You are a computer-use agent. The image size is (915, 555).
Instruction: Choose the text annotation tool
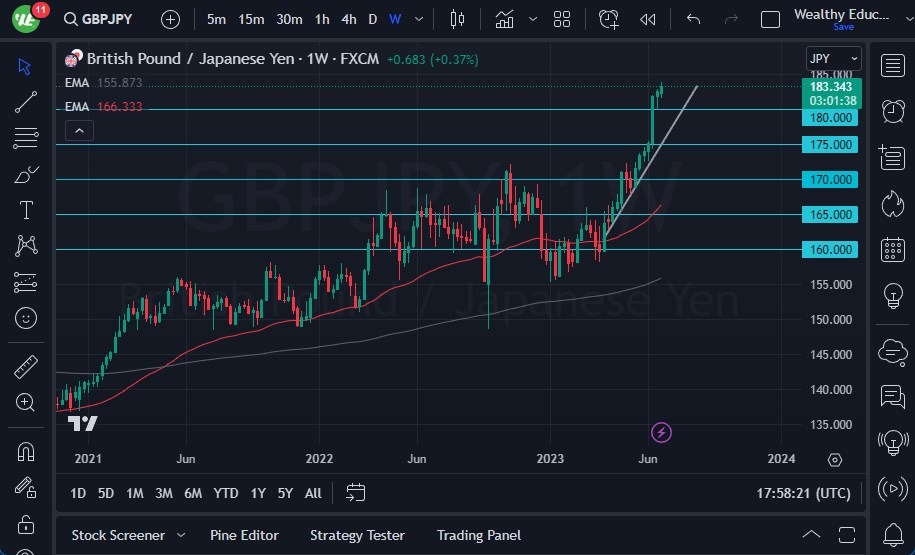pos(25,210)
